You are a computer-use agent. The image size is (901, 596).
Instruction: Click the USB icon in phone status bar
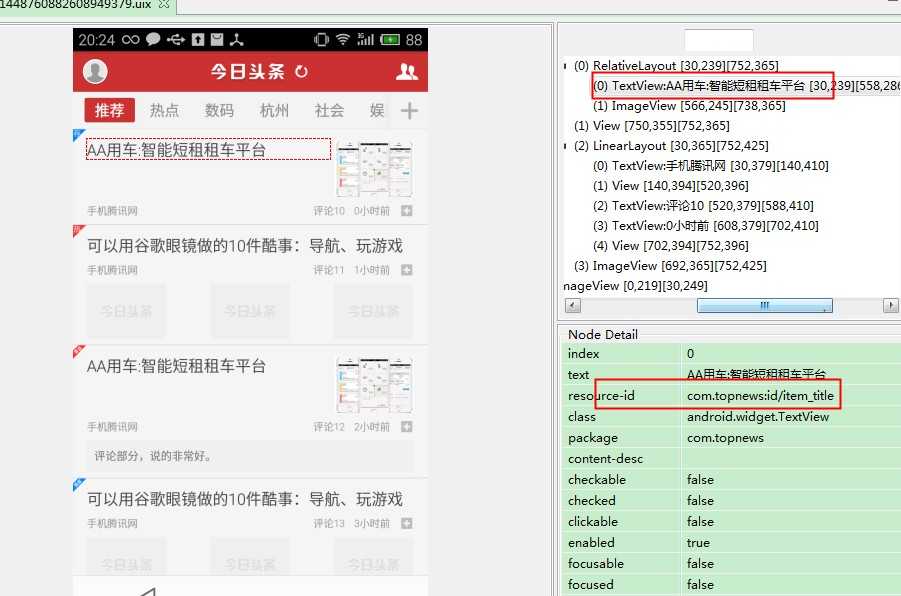[176, 40]
